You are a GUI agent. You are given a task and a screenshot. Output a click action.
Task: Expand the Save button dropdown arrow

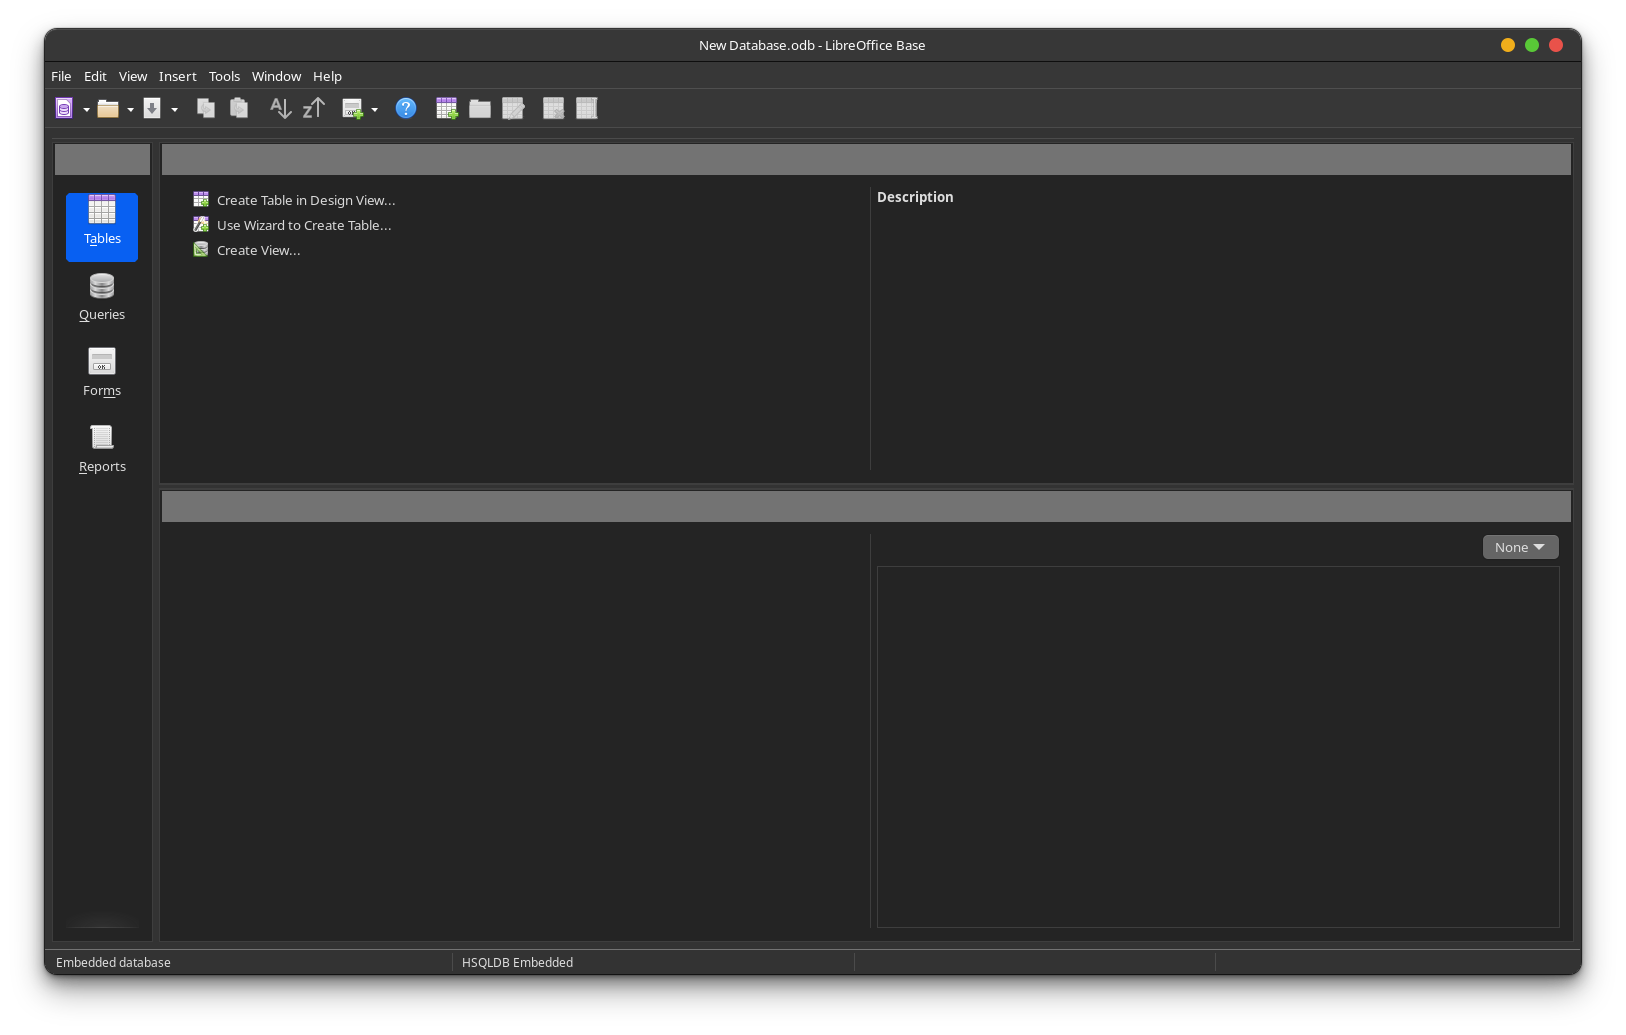point(174,109)
